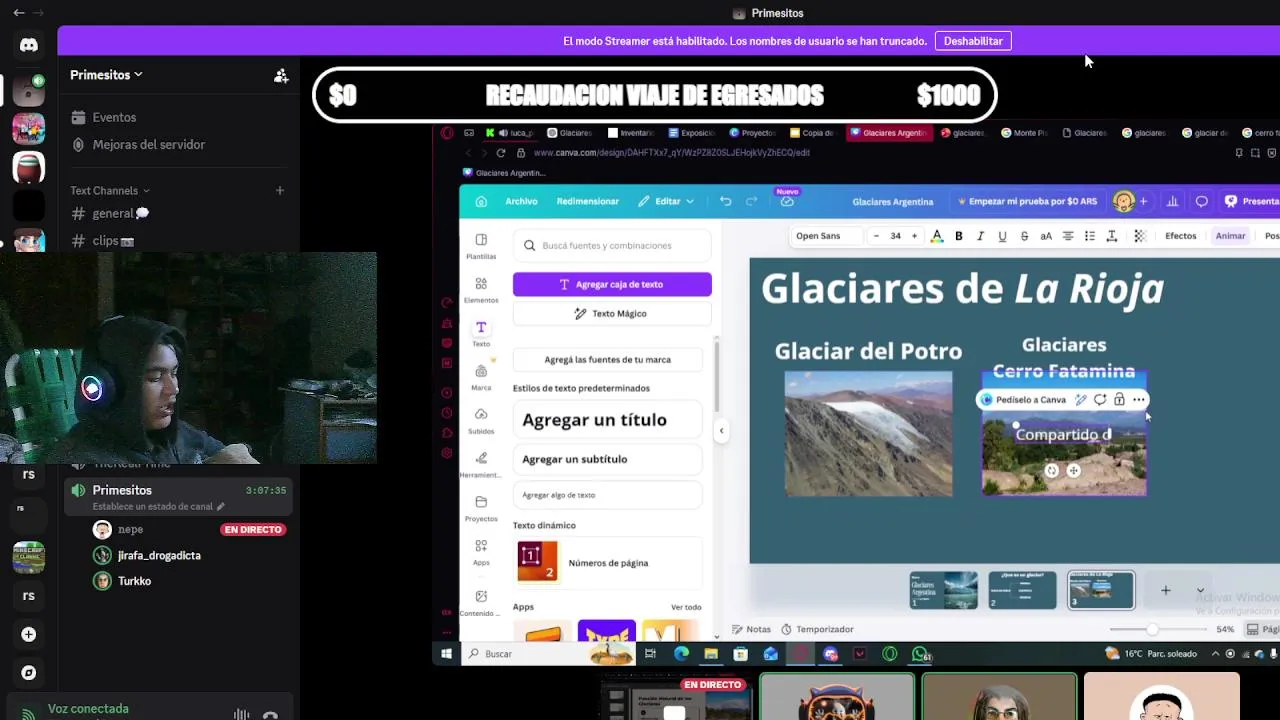Expand the add-page options chevron

[x=1200, y=591]
